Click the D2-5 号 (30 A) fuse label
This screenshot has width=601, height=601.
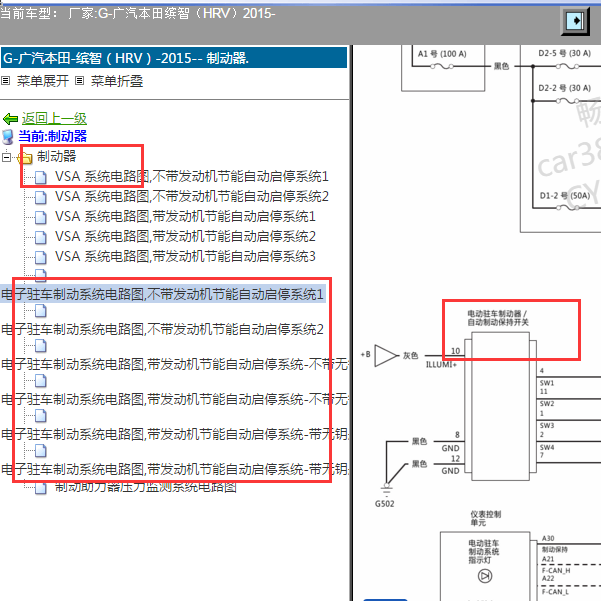coord(564,53)
